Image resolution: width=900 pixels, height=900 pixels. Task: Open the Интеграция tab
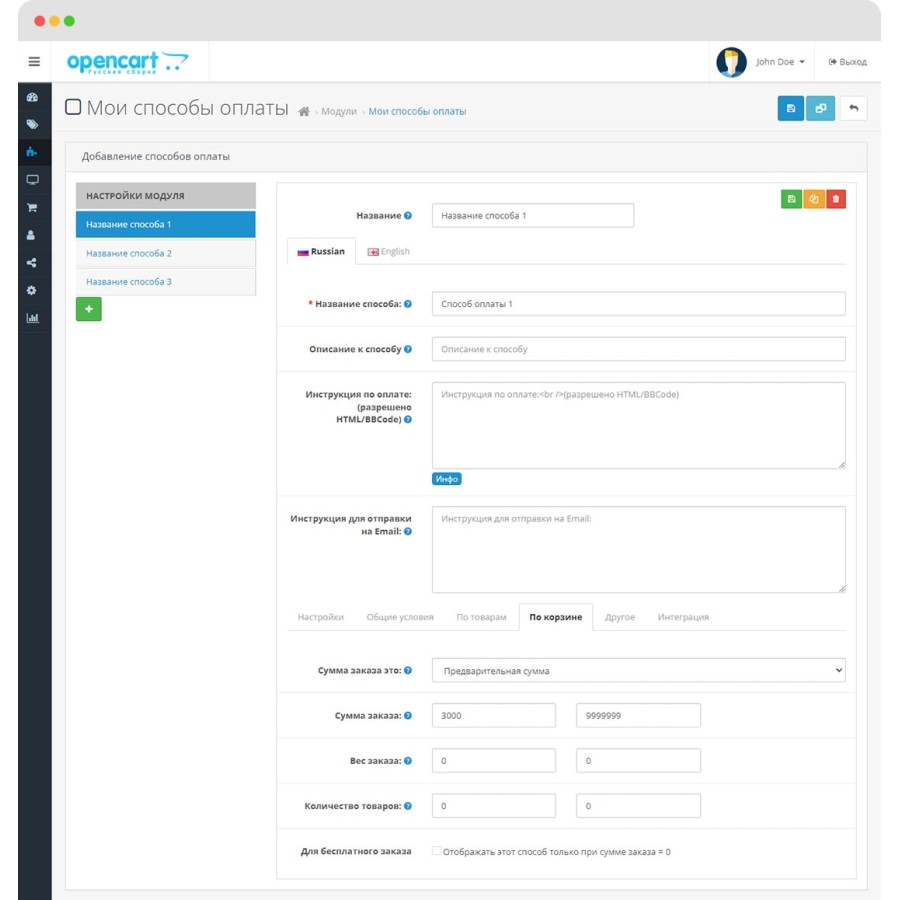pos(683,617)
